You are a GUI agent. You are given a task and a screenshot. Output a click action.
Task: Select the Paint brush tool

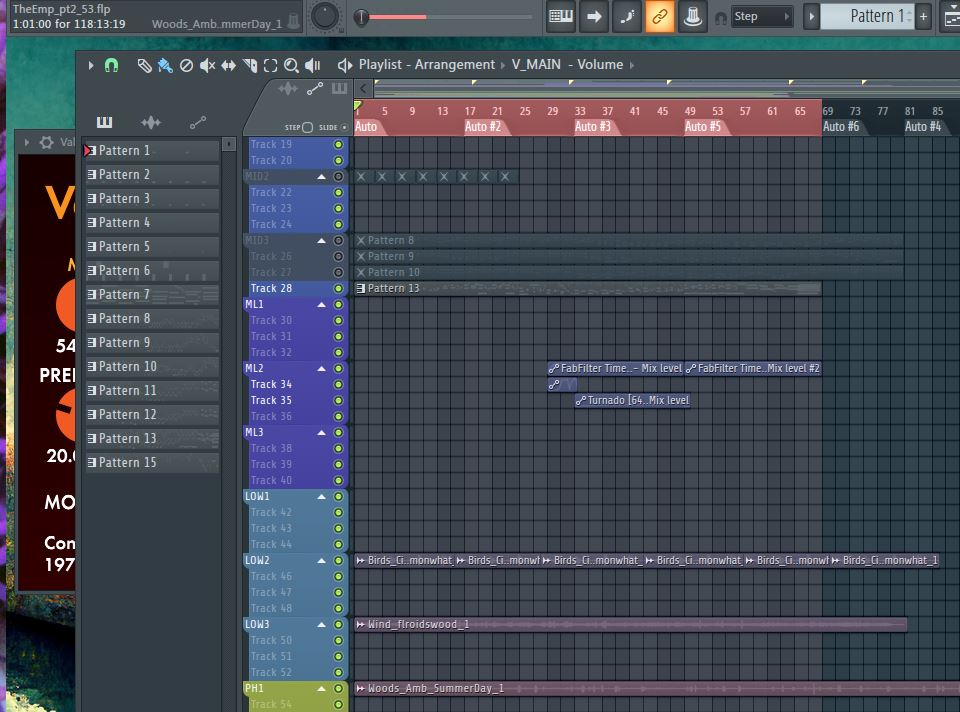165,66
